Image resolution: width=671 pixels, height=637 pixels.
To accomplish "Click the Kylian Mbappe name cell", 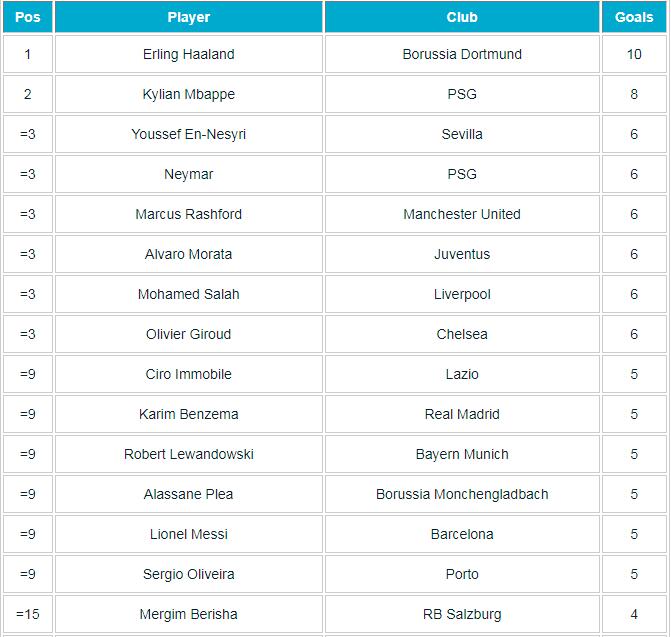I will pos(189,94).
